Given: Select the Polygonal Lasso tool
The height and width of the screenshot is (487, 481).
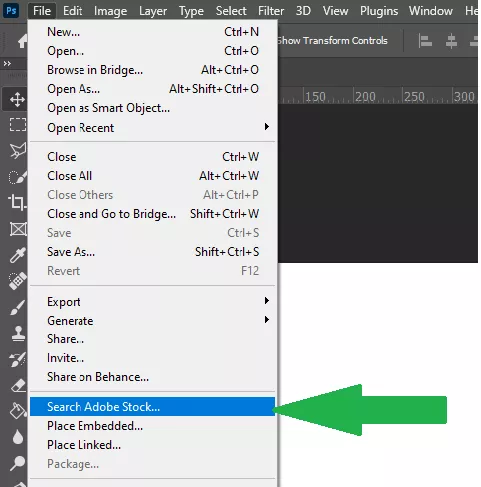Looking at the screenshot, I should click(18, 150).
